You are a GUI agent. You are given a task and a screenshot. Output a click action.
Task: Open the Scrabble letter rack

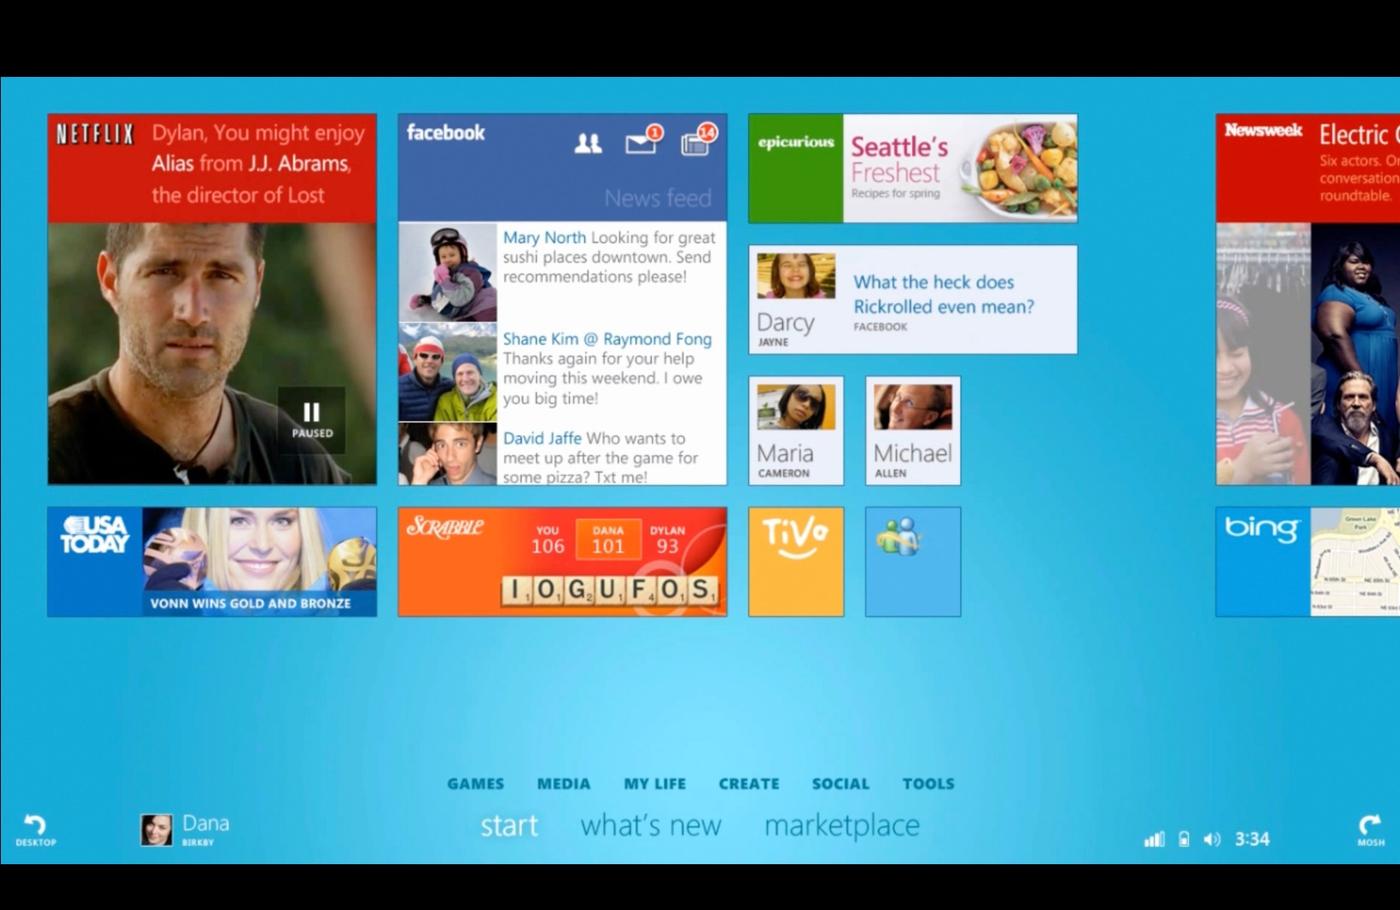(x=609, y=590)
